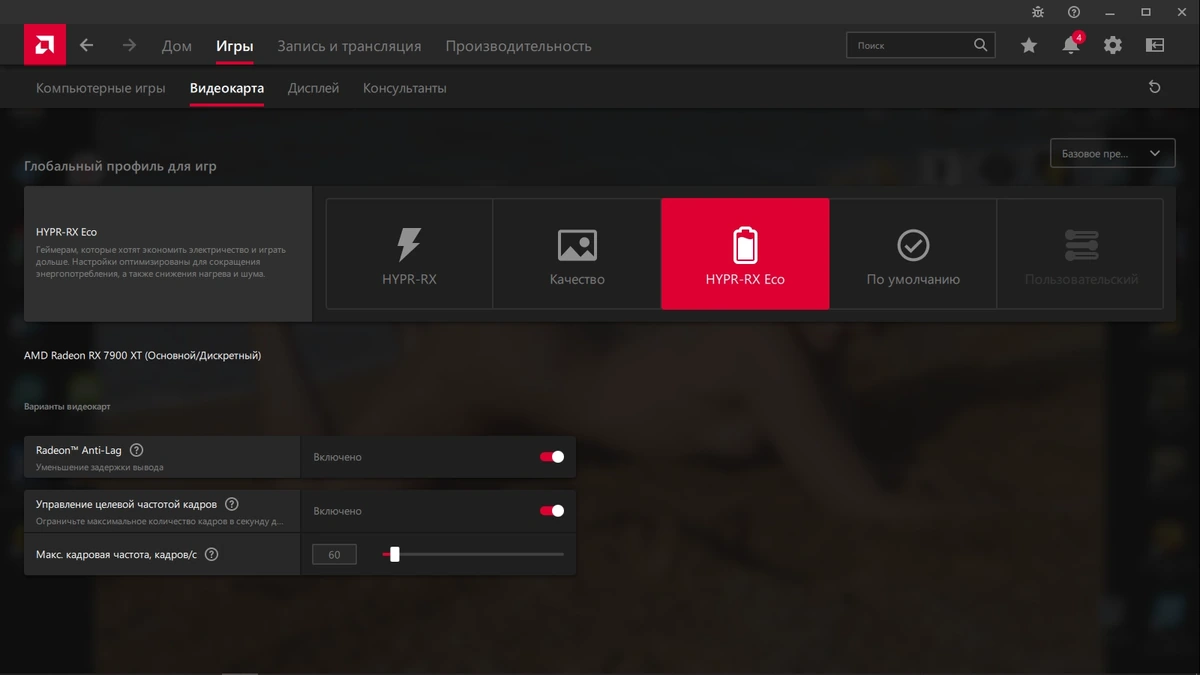Go forward with the right arrow
The height and width of the screenshot is (675, 1200).
click(x=129, y=45)
